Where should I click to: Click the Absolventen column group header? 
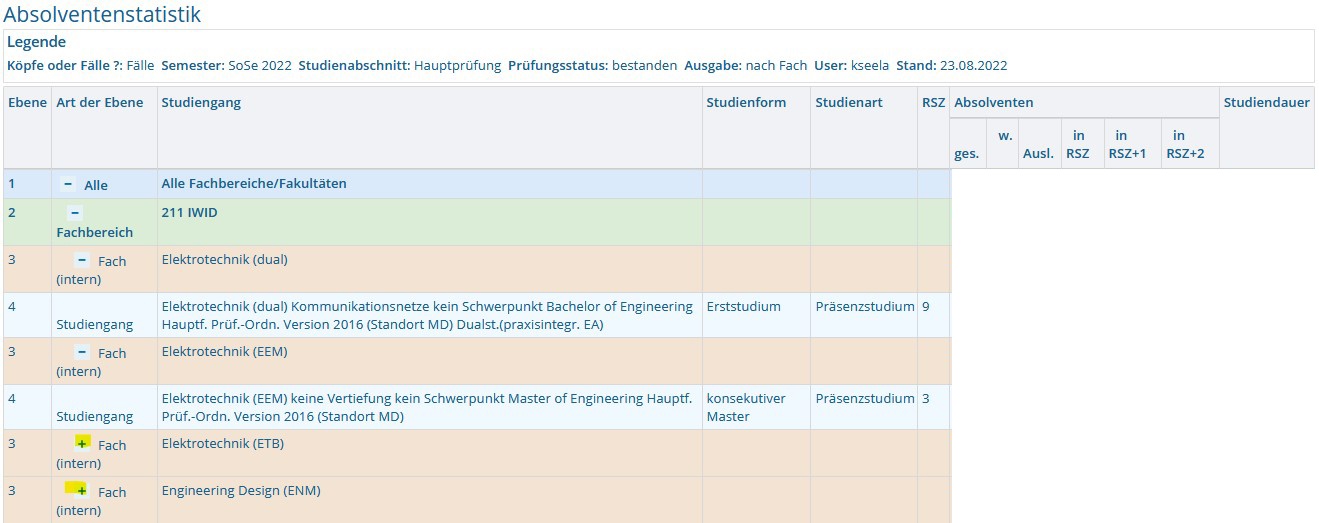[993, 102]
